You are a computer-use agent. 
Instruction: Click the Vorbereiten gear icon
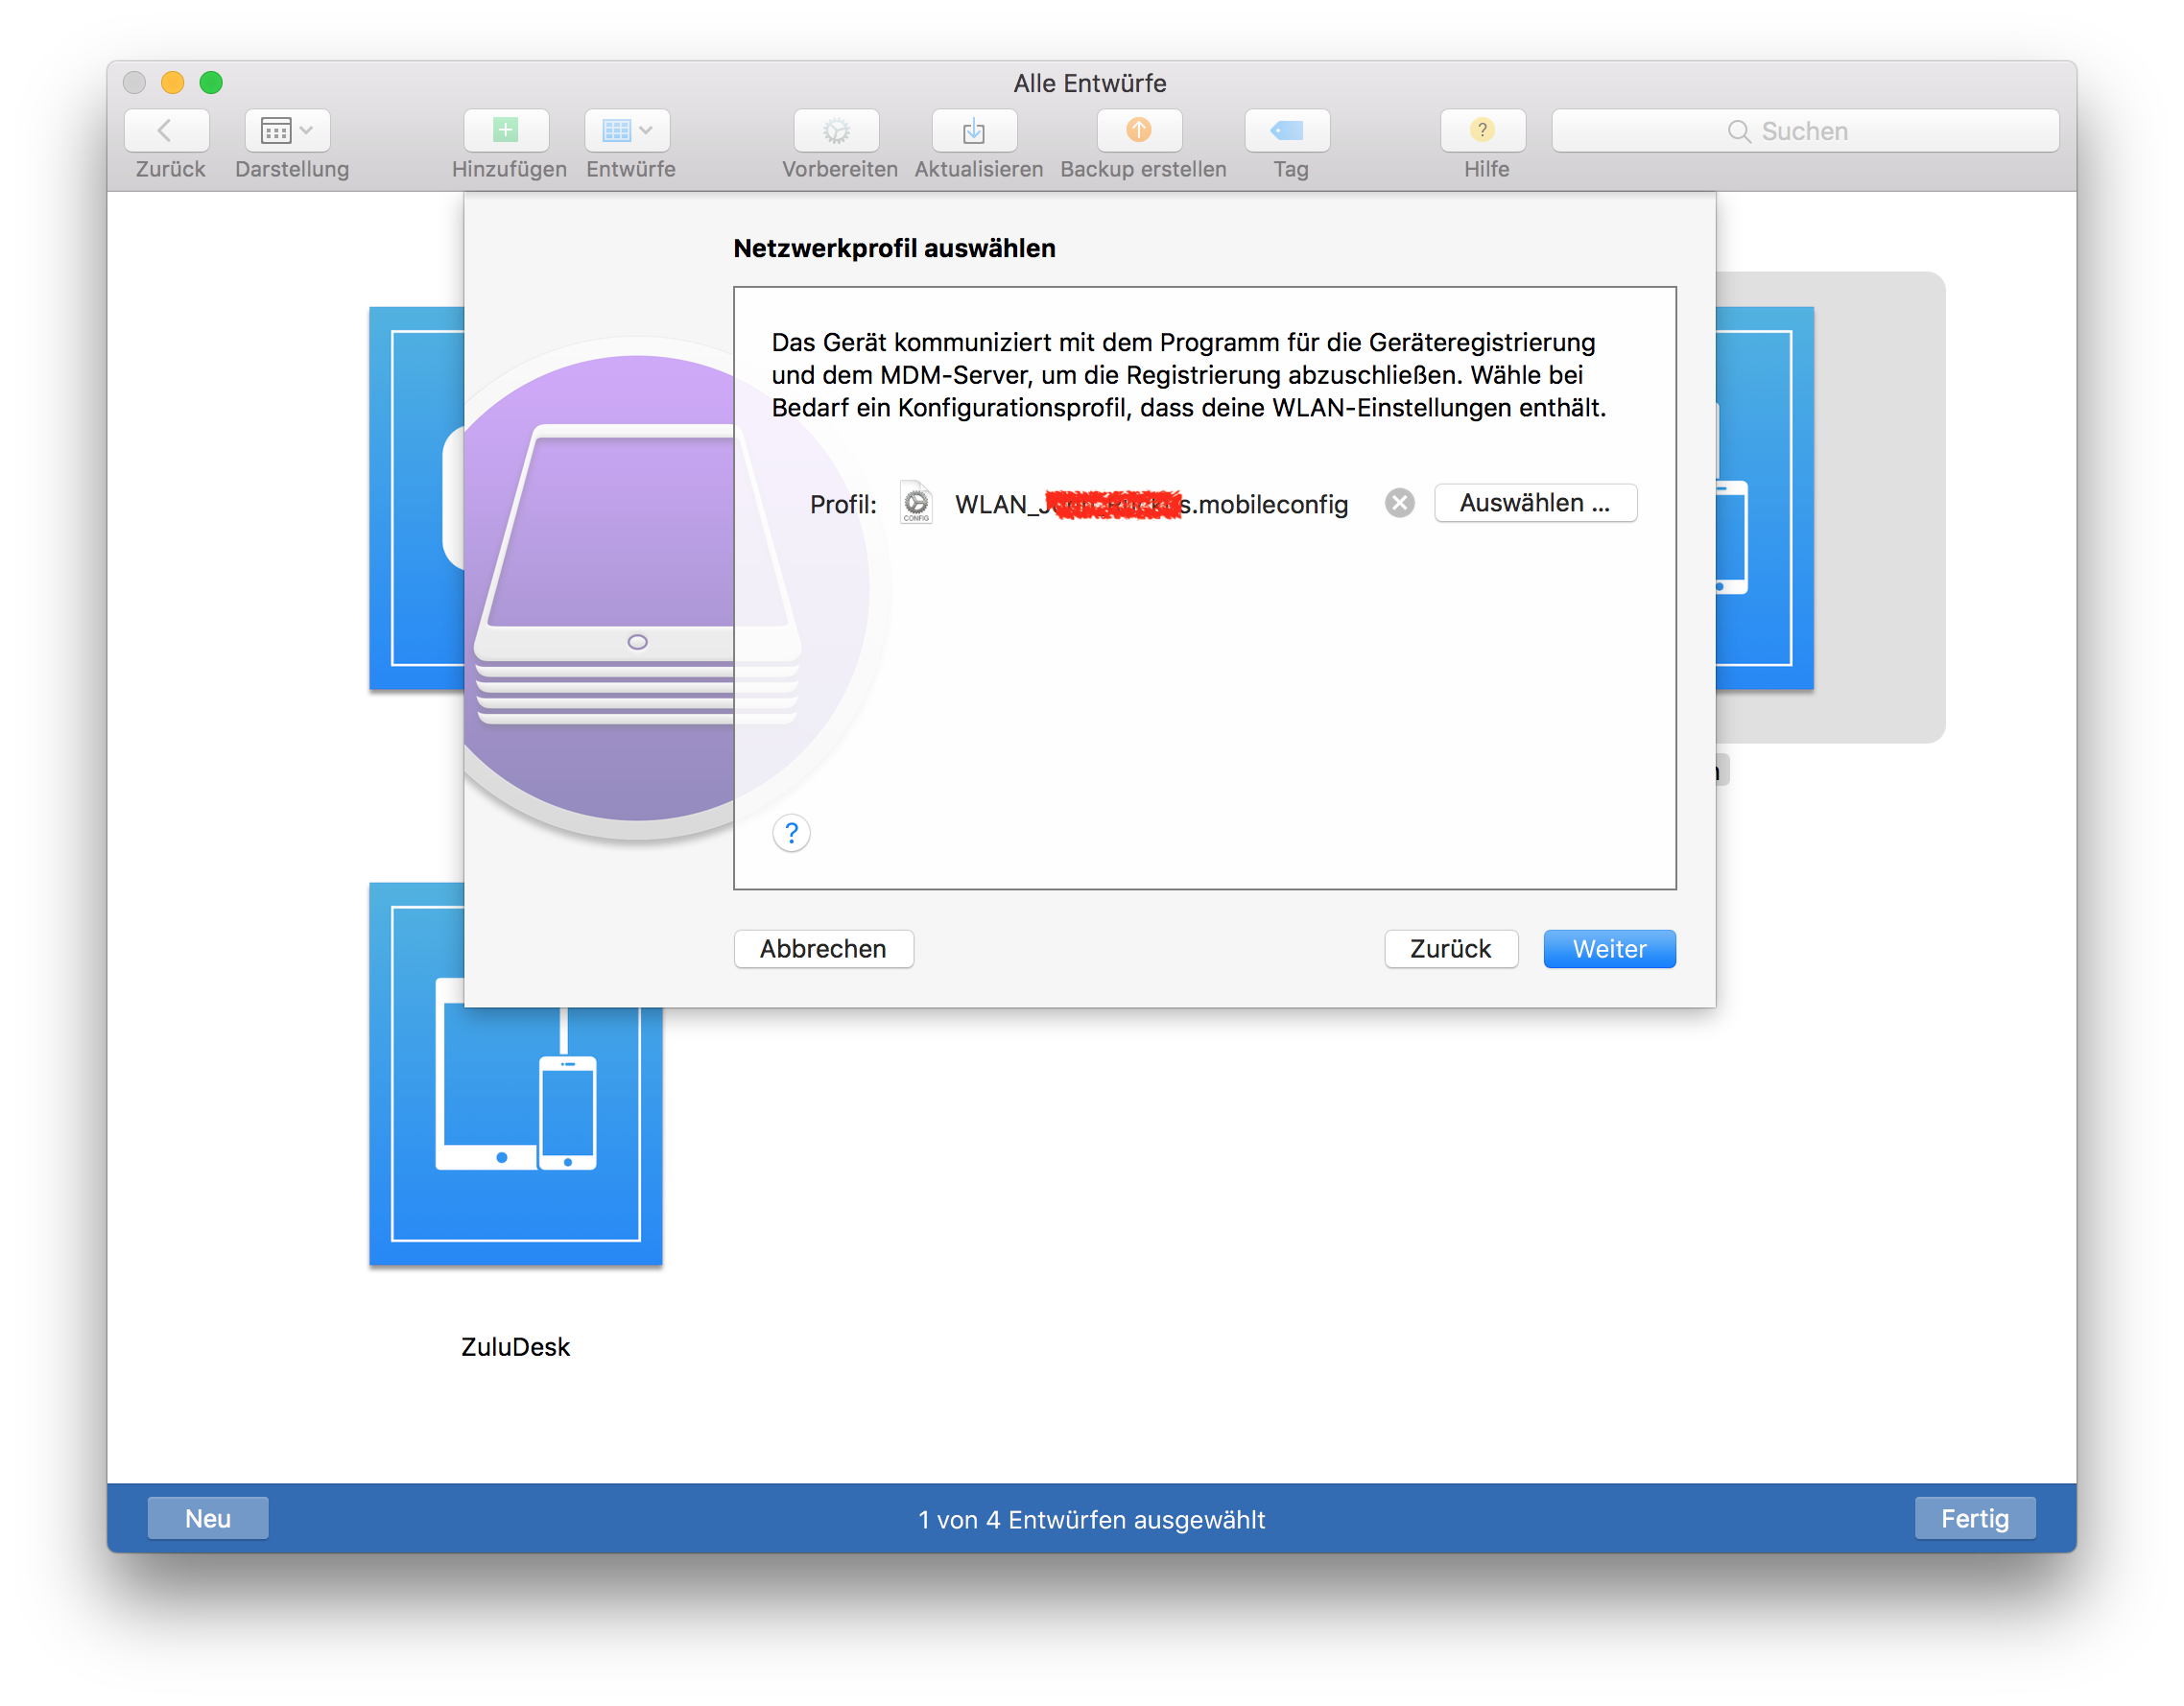[837, 131]
